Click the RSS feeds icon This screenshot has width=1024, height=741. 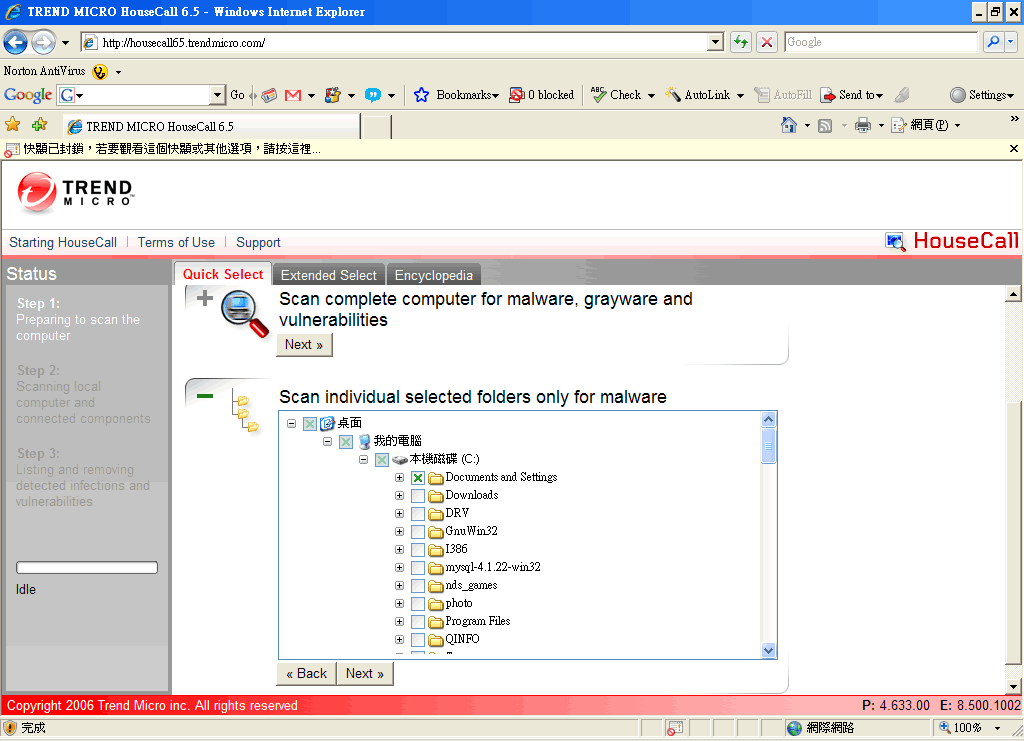825,125
